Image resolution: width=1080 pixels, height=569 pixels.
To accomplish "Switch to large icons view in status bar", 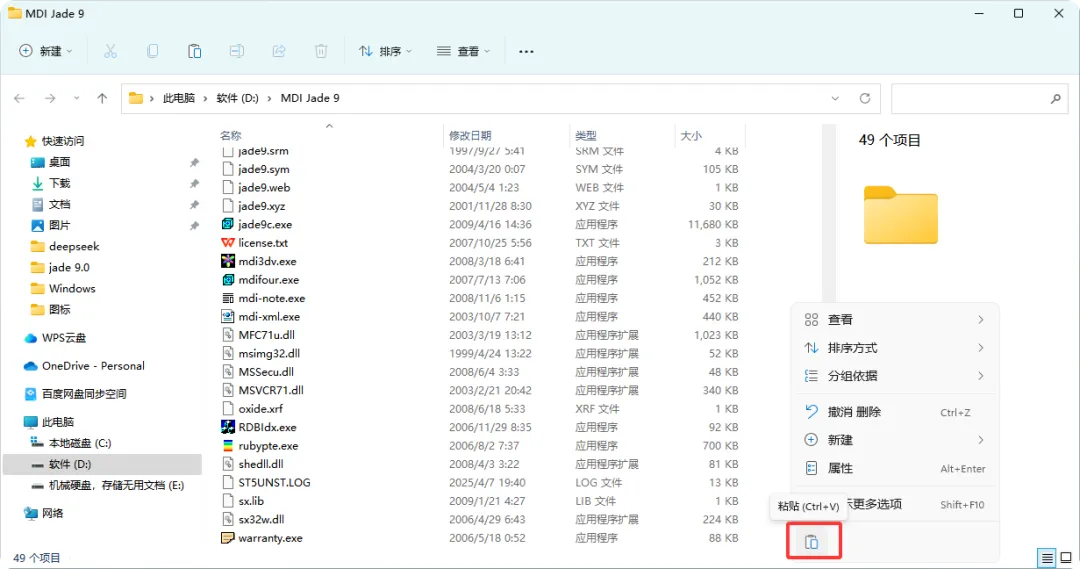I will point(1066,557).
